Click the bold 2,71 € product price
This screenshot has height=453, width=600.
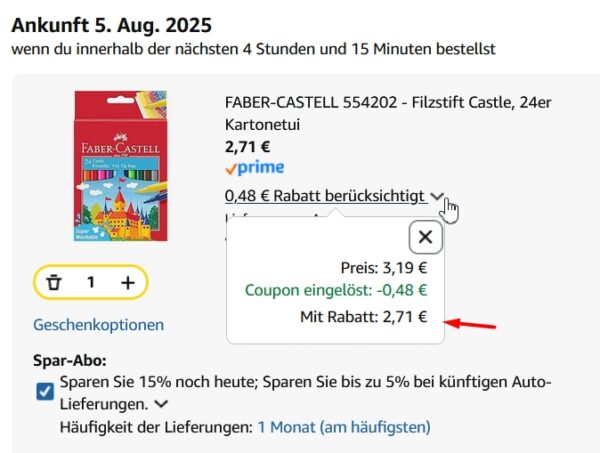point(250,146)
